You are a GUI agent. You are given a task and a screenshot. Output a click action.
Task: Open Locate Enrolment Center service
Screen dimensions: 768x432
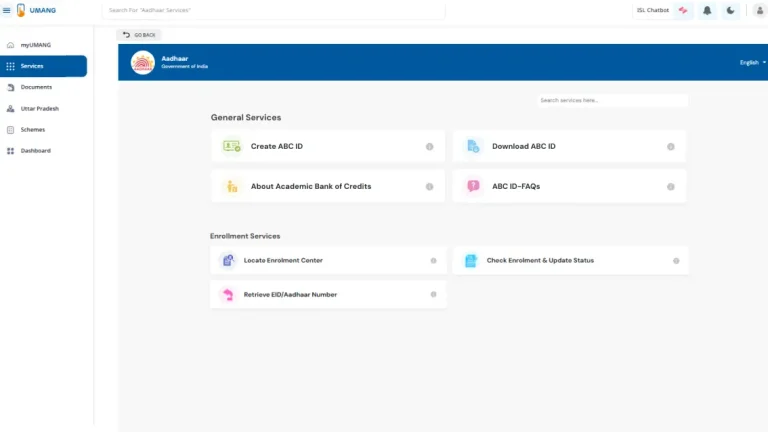[x=328, y=260]
